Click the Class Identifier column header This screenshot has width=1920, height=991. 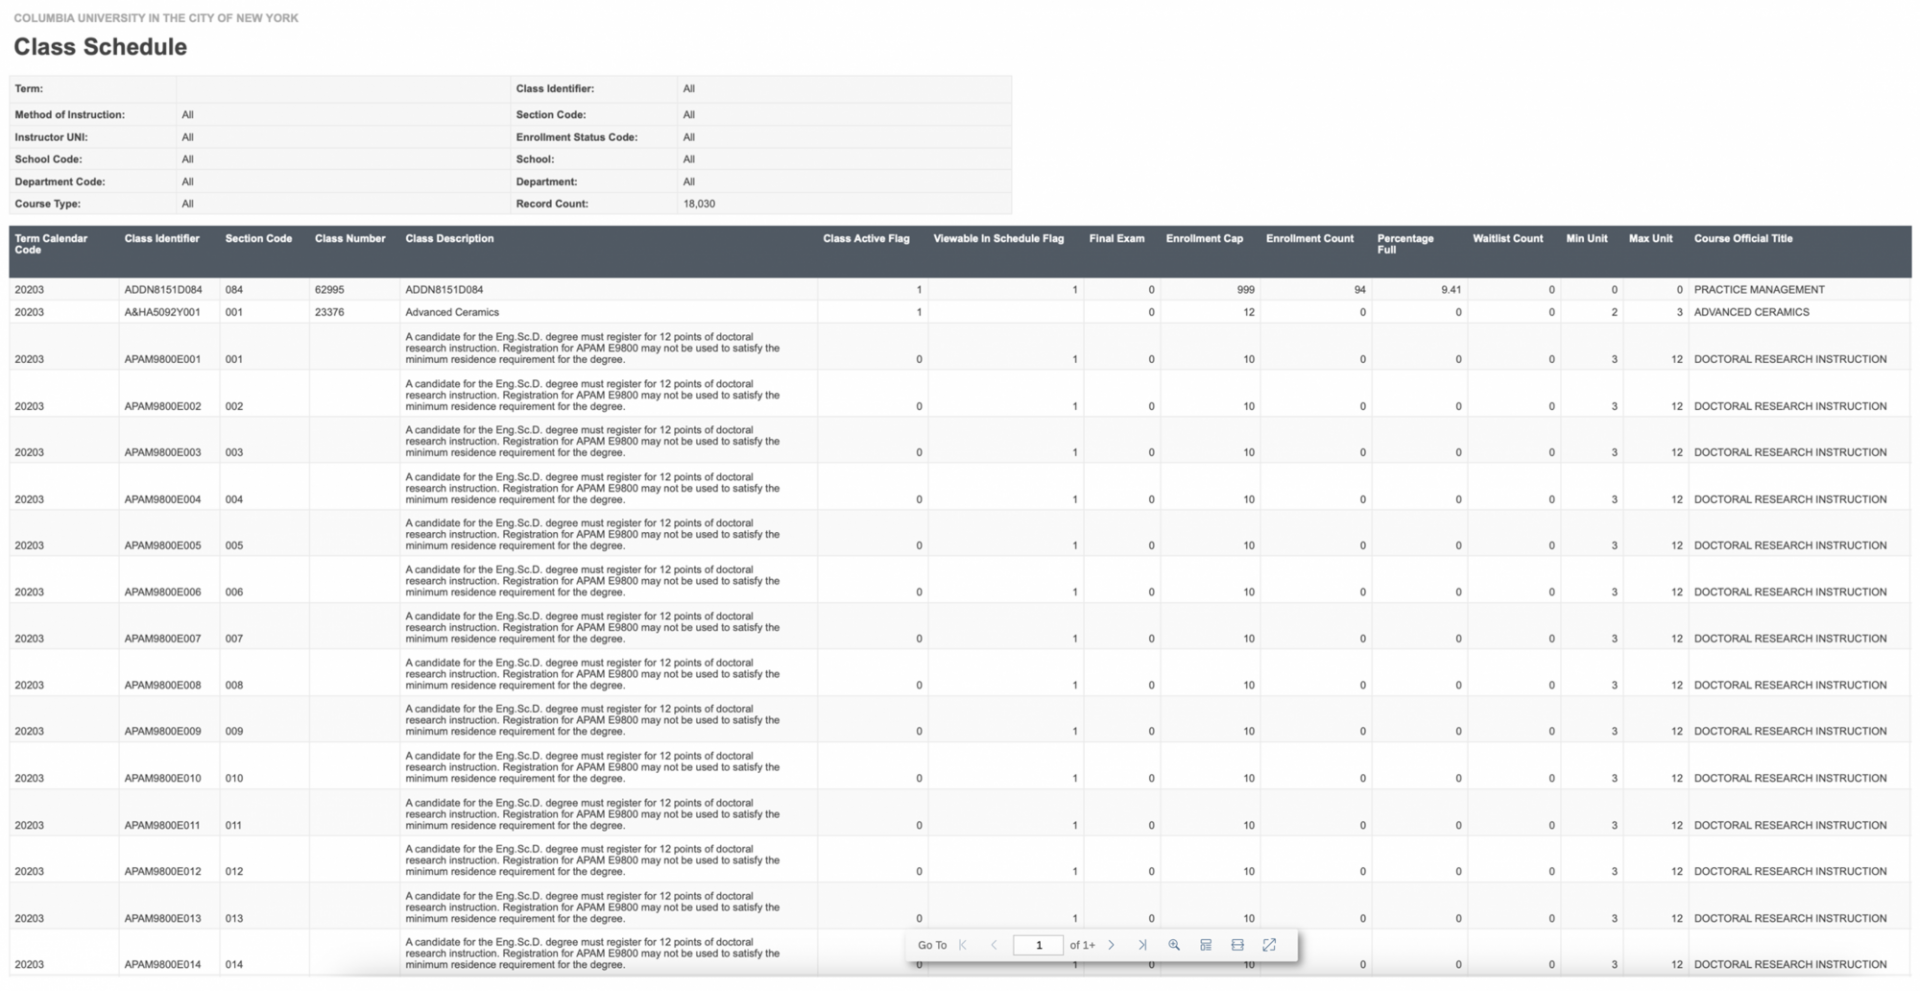[x=162, y=239]
